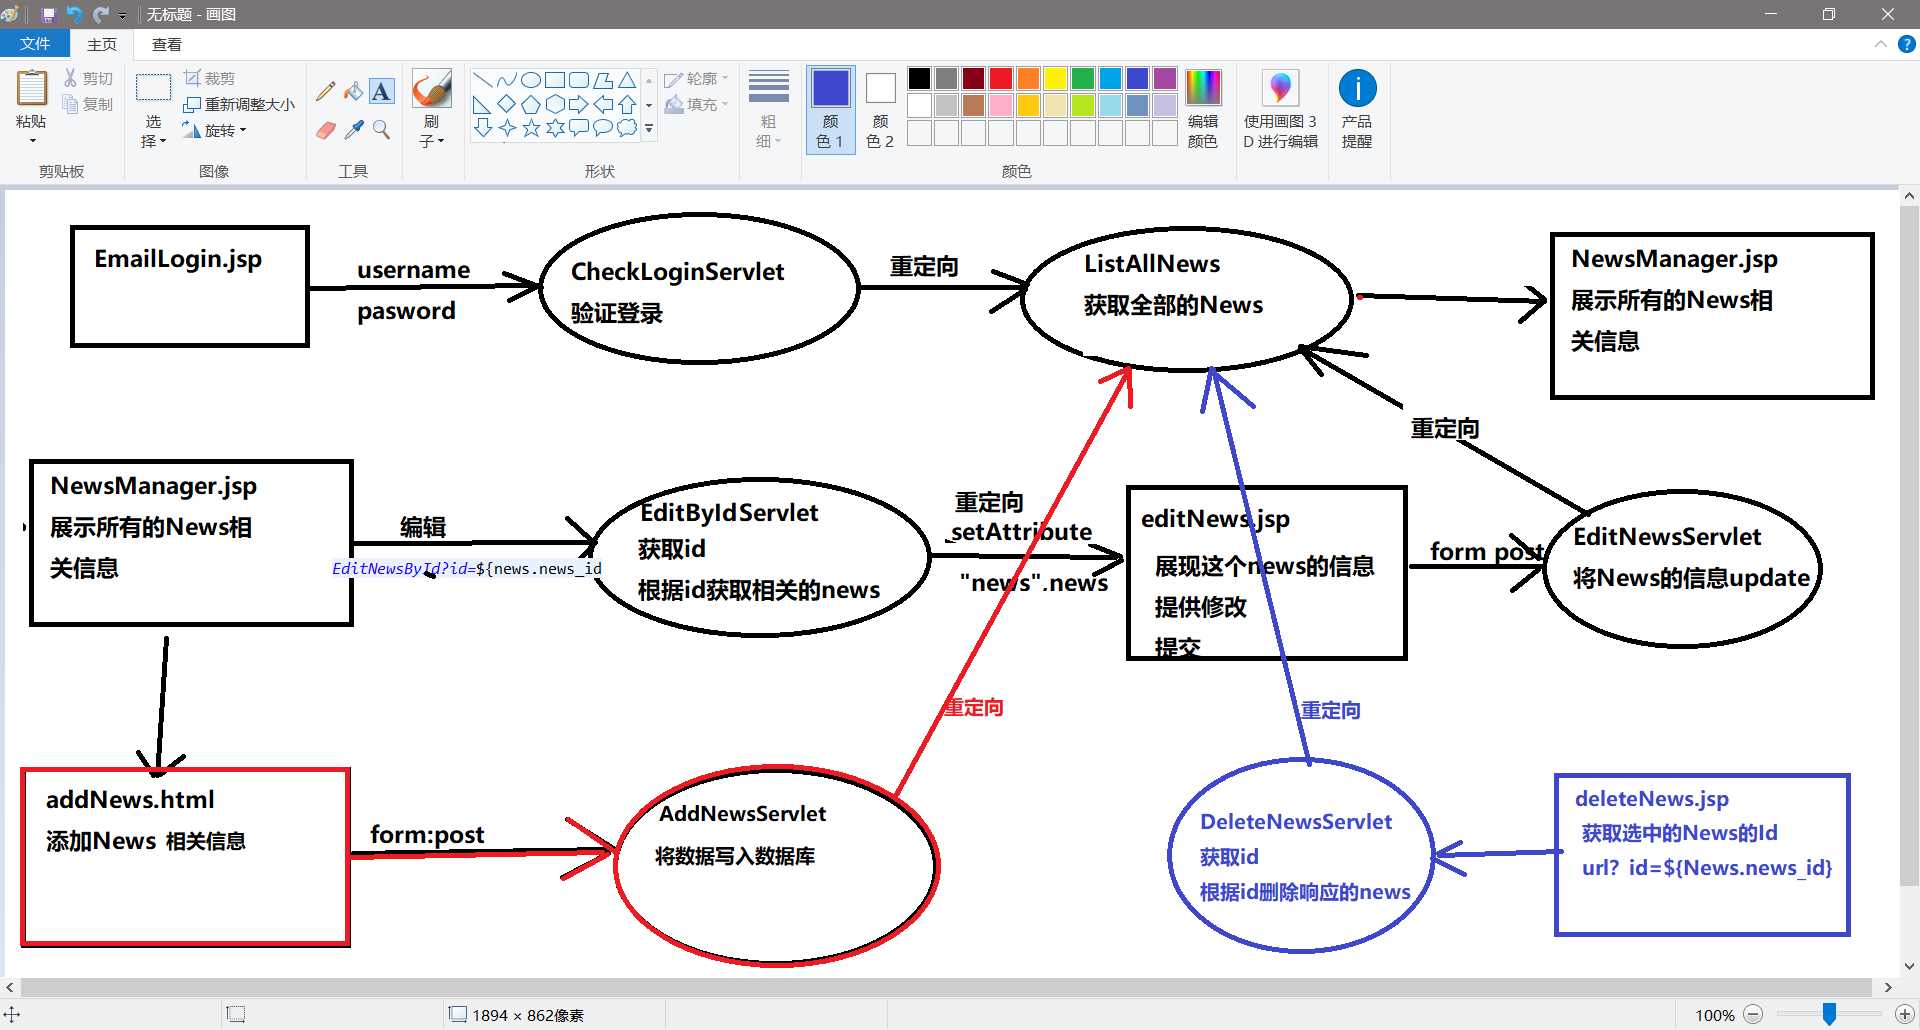This screenshot has height=1030, width=1920.
Task: Pick the yellow color swatch
Action: (x=1056, y=78)
